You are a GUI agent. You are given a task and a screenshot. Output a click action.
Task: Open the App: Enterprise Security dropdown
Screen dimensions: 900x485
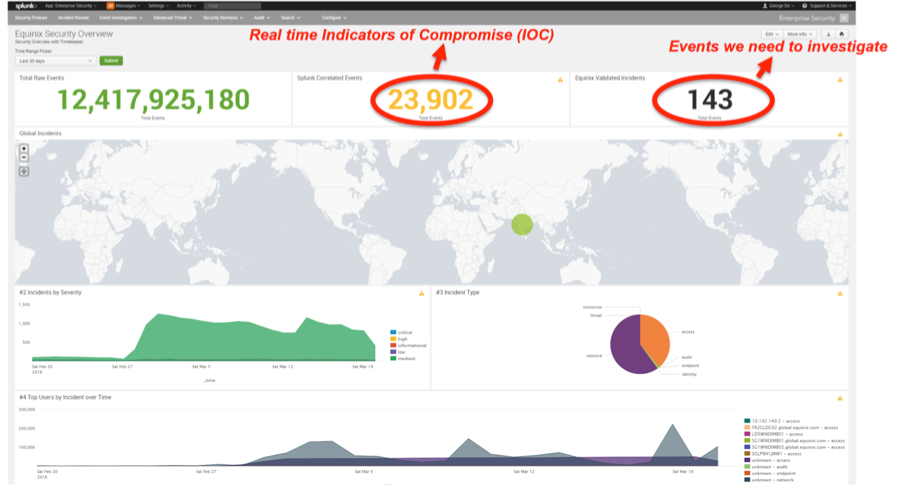click(x=71, y=6)
